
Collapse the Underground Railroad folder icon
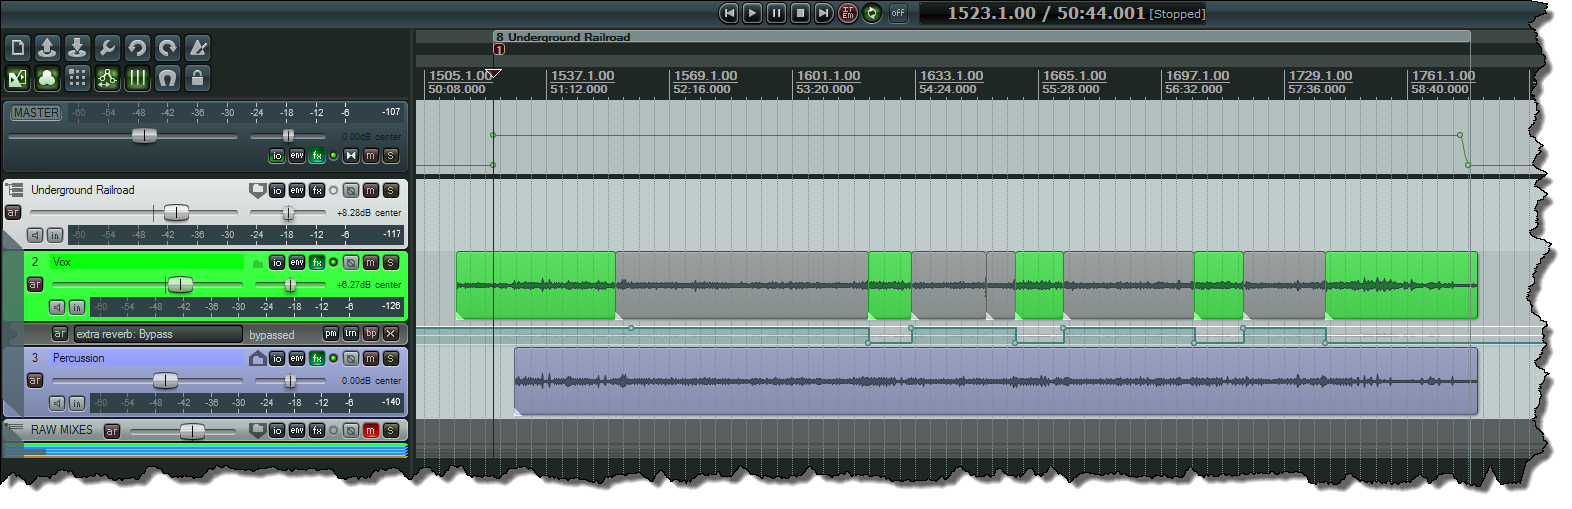(x=14, y=189)
